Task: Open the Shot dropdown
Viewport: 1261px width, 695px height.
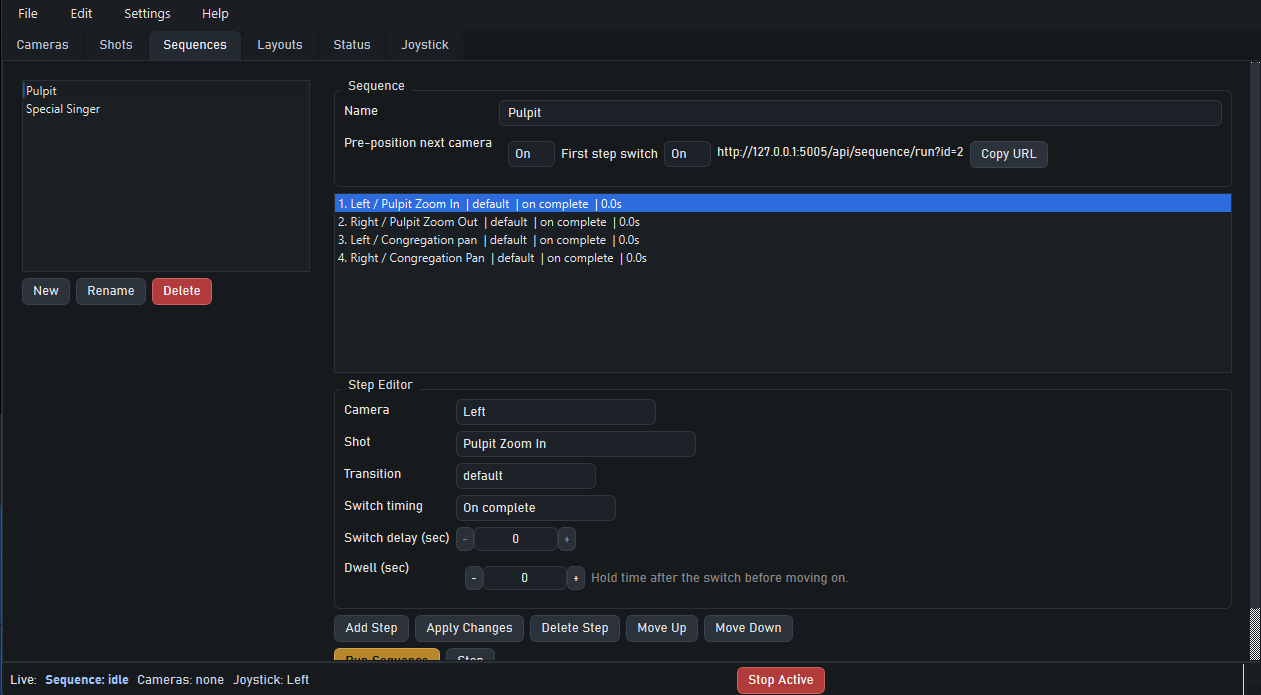Action: point(575,444)
